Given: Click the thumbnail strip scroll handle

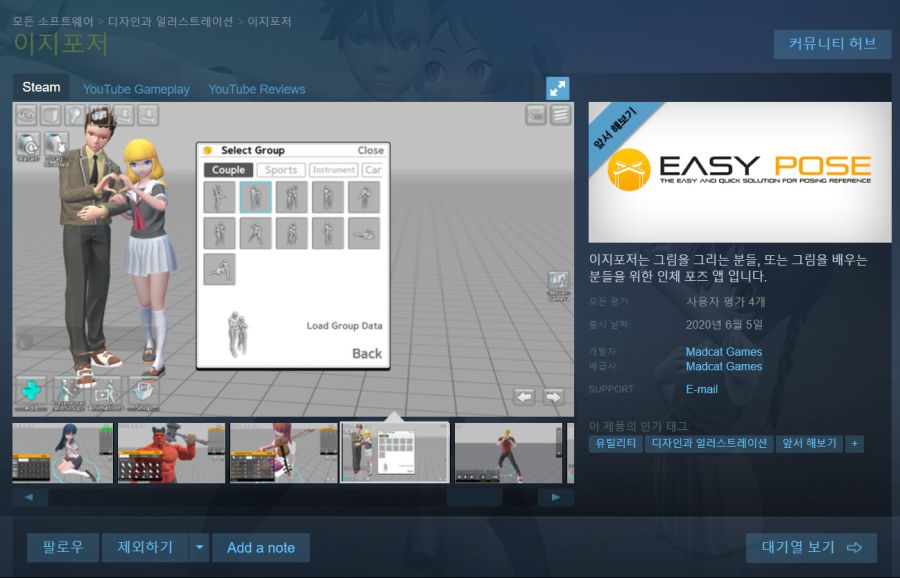Looking at the screenshot, I should [474, 497].
